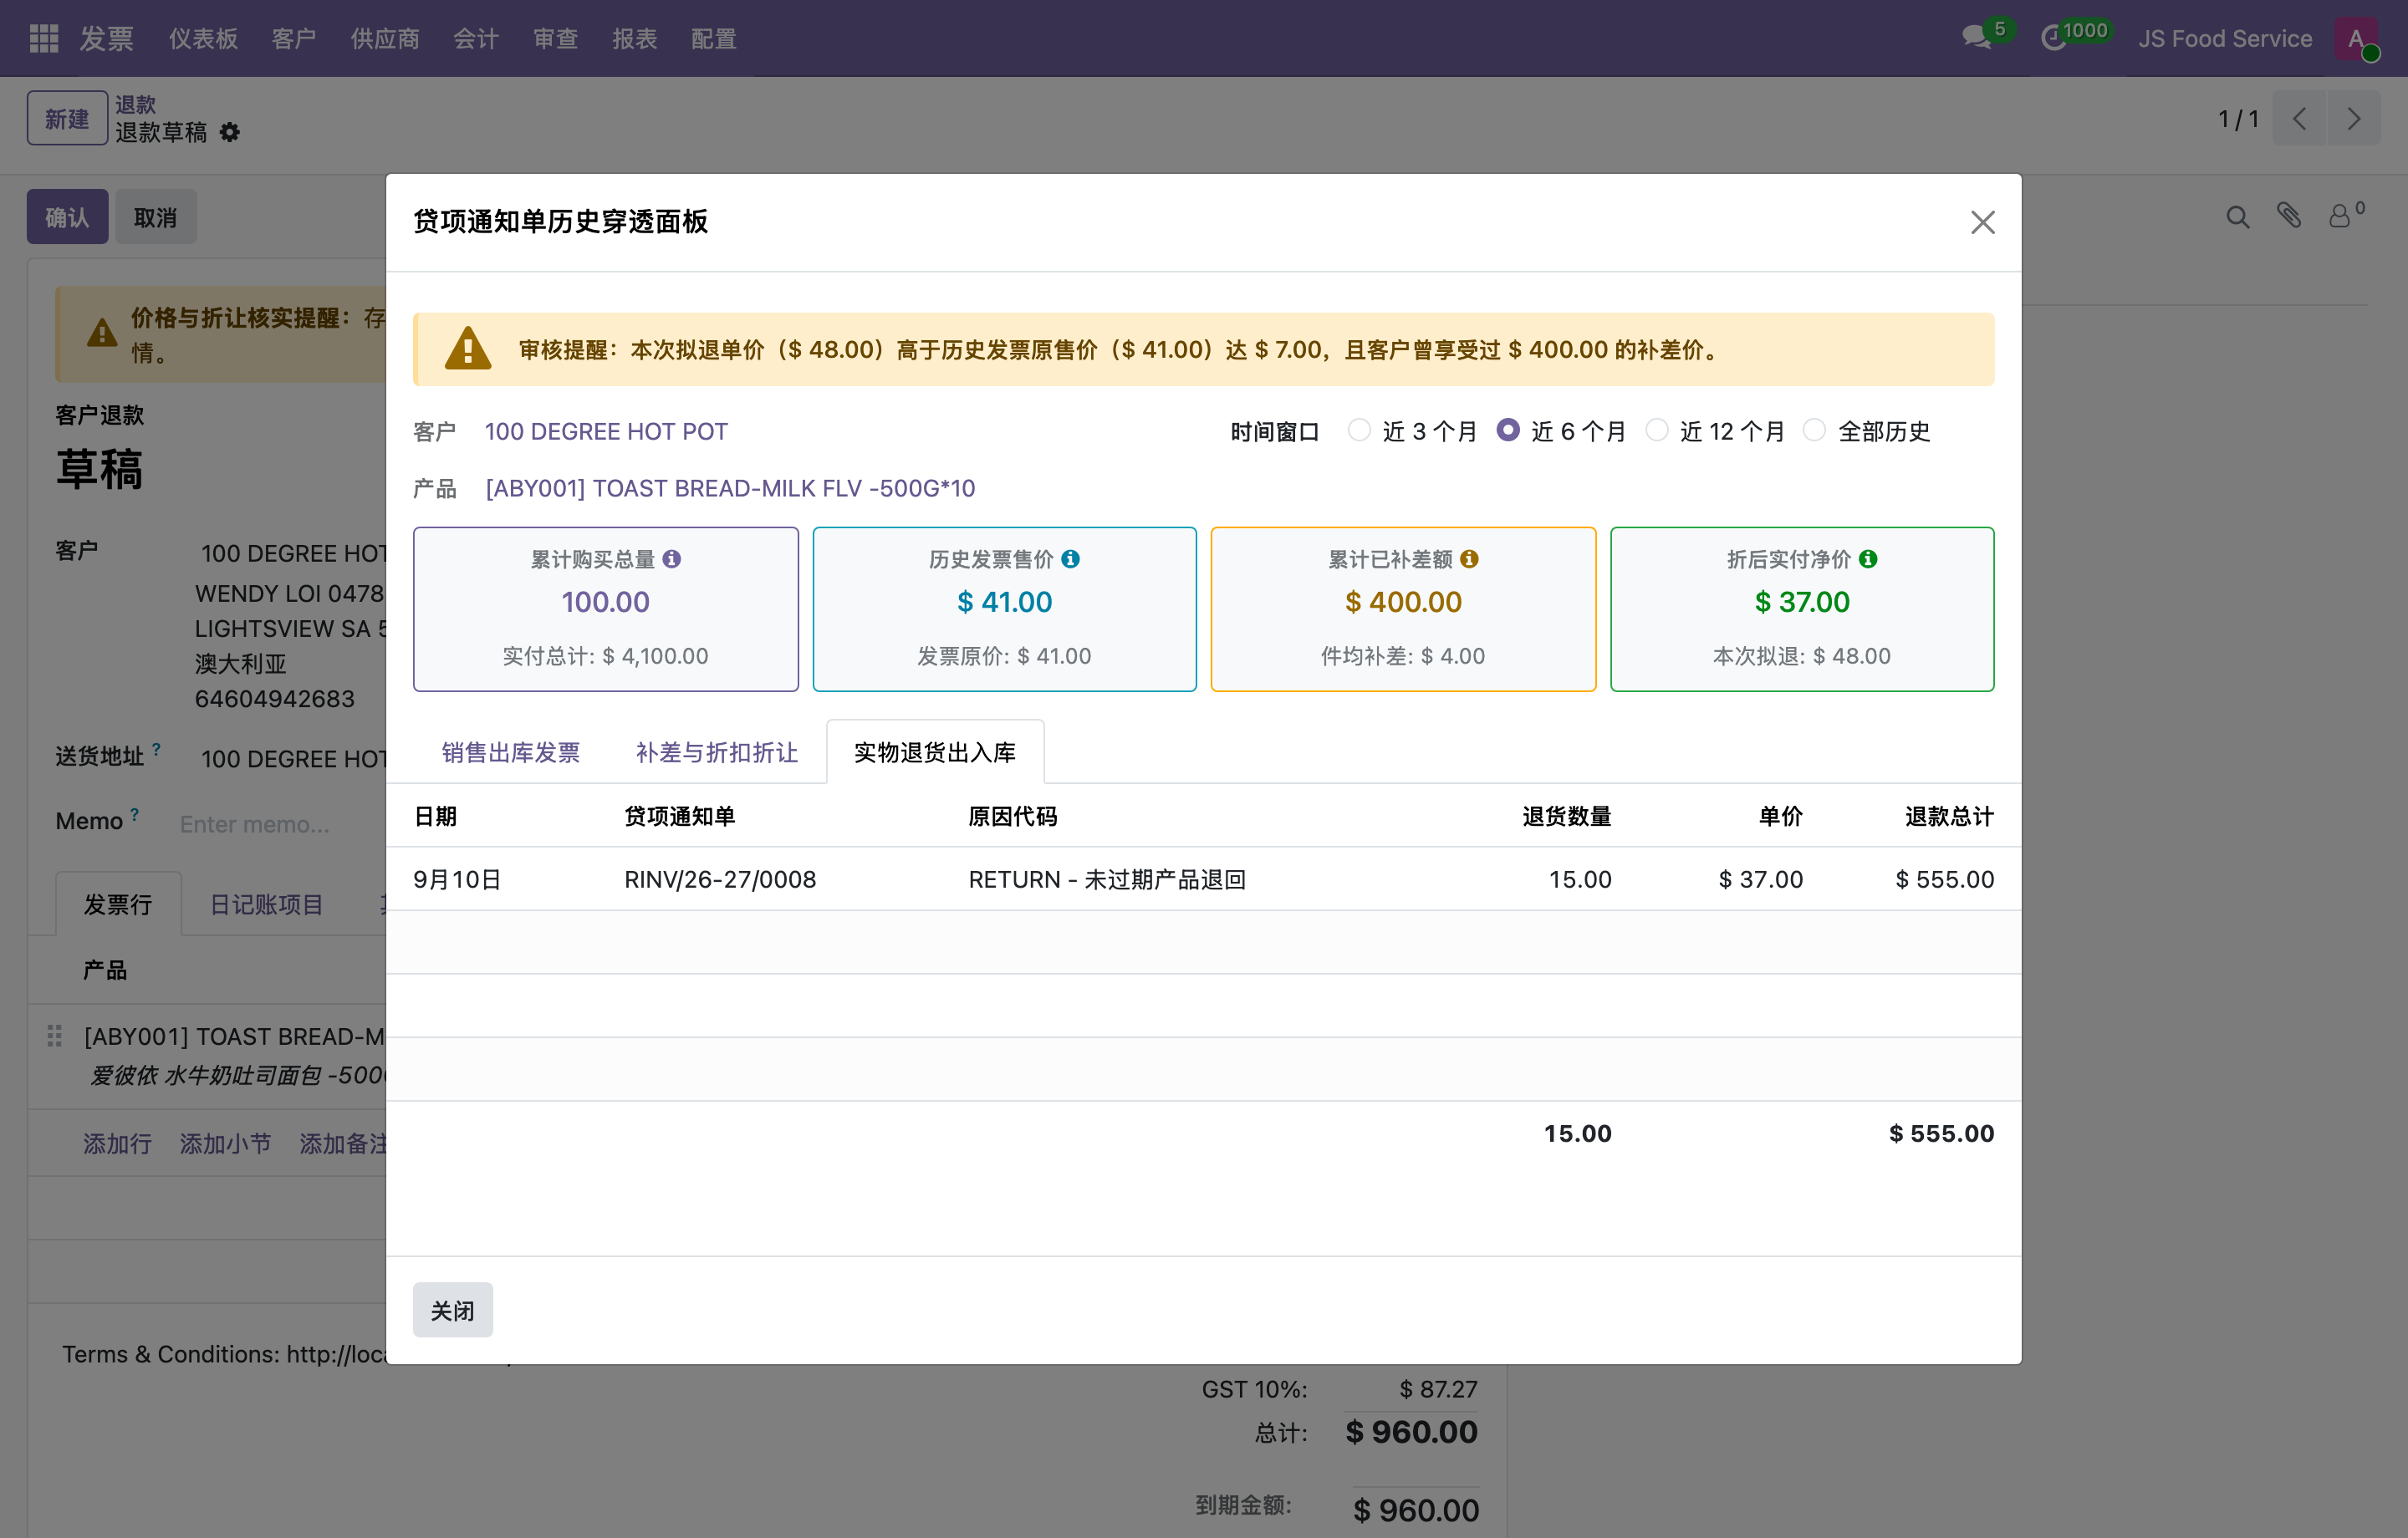Click 退款 breadcrumb link

pos(135,104)
